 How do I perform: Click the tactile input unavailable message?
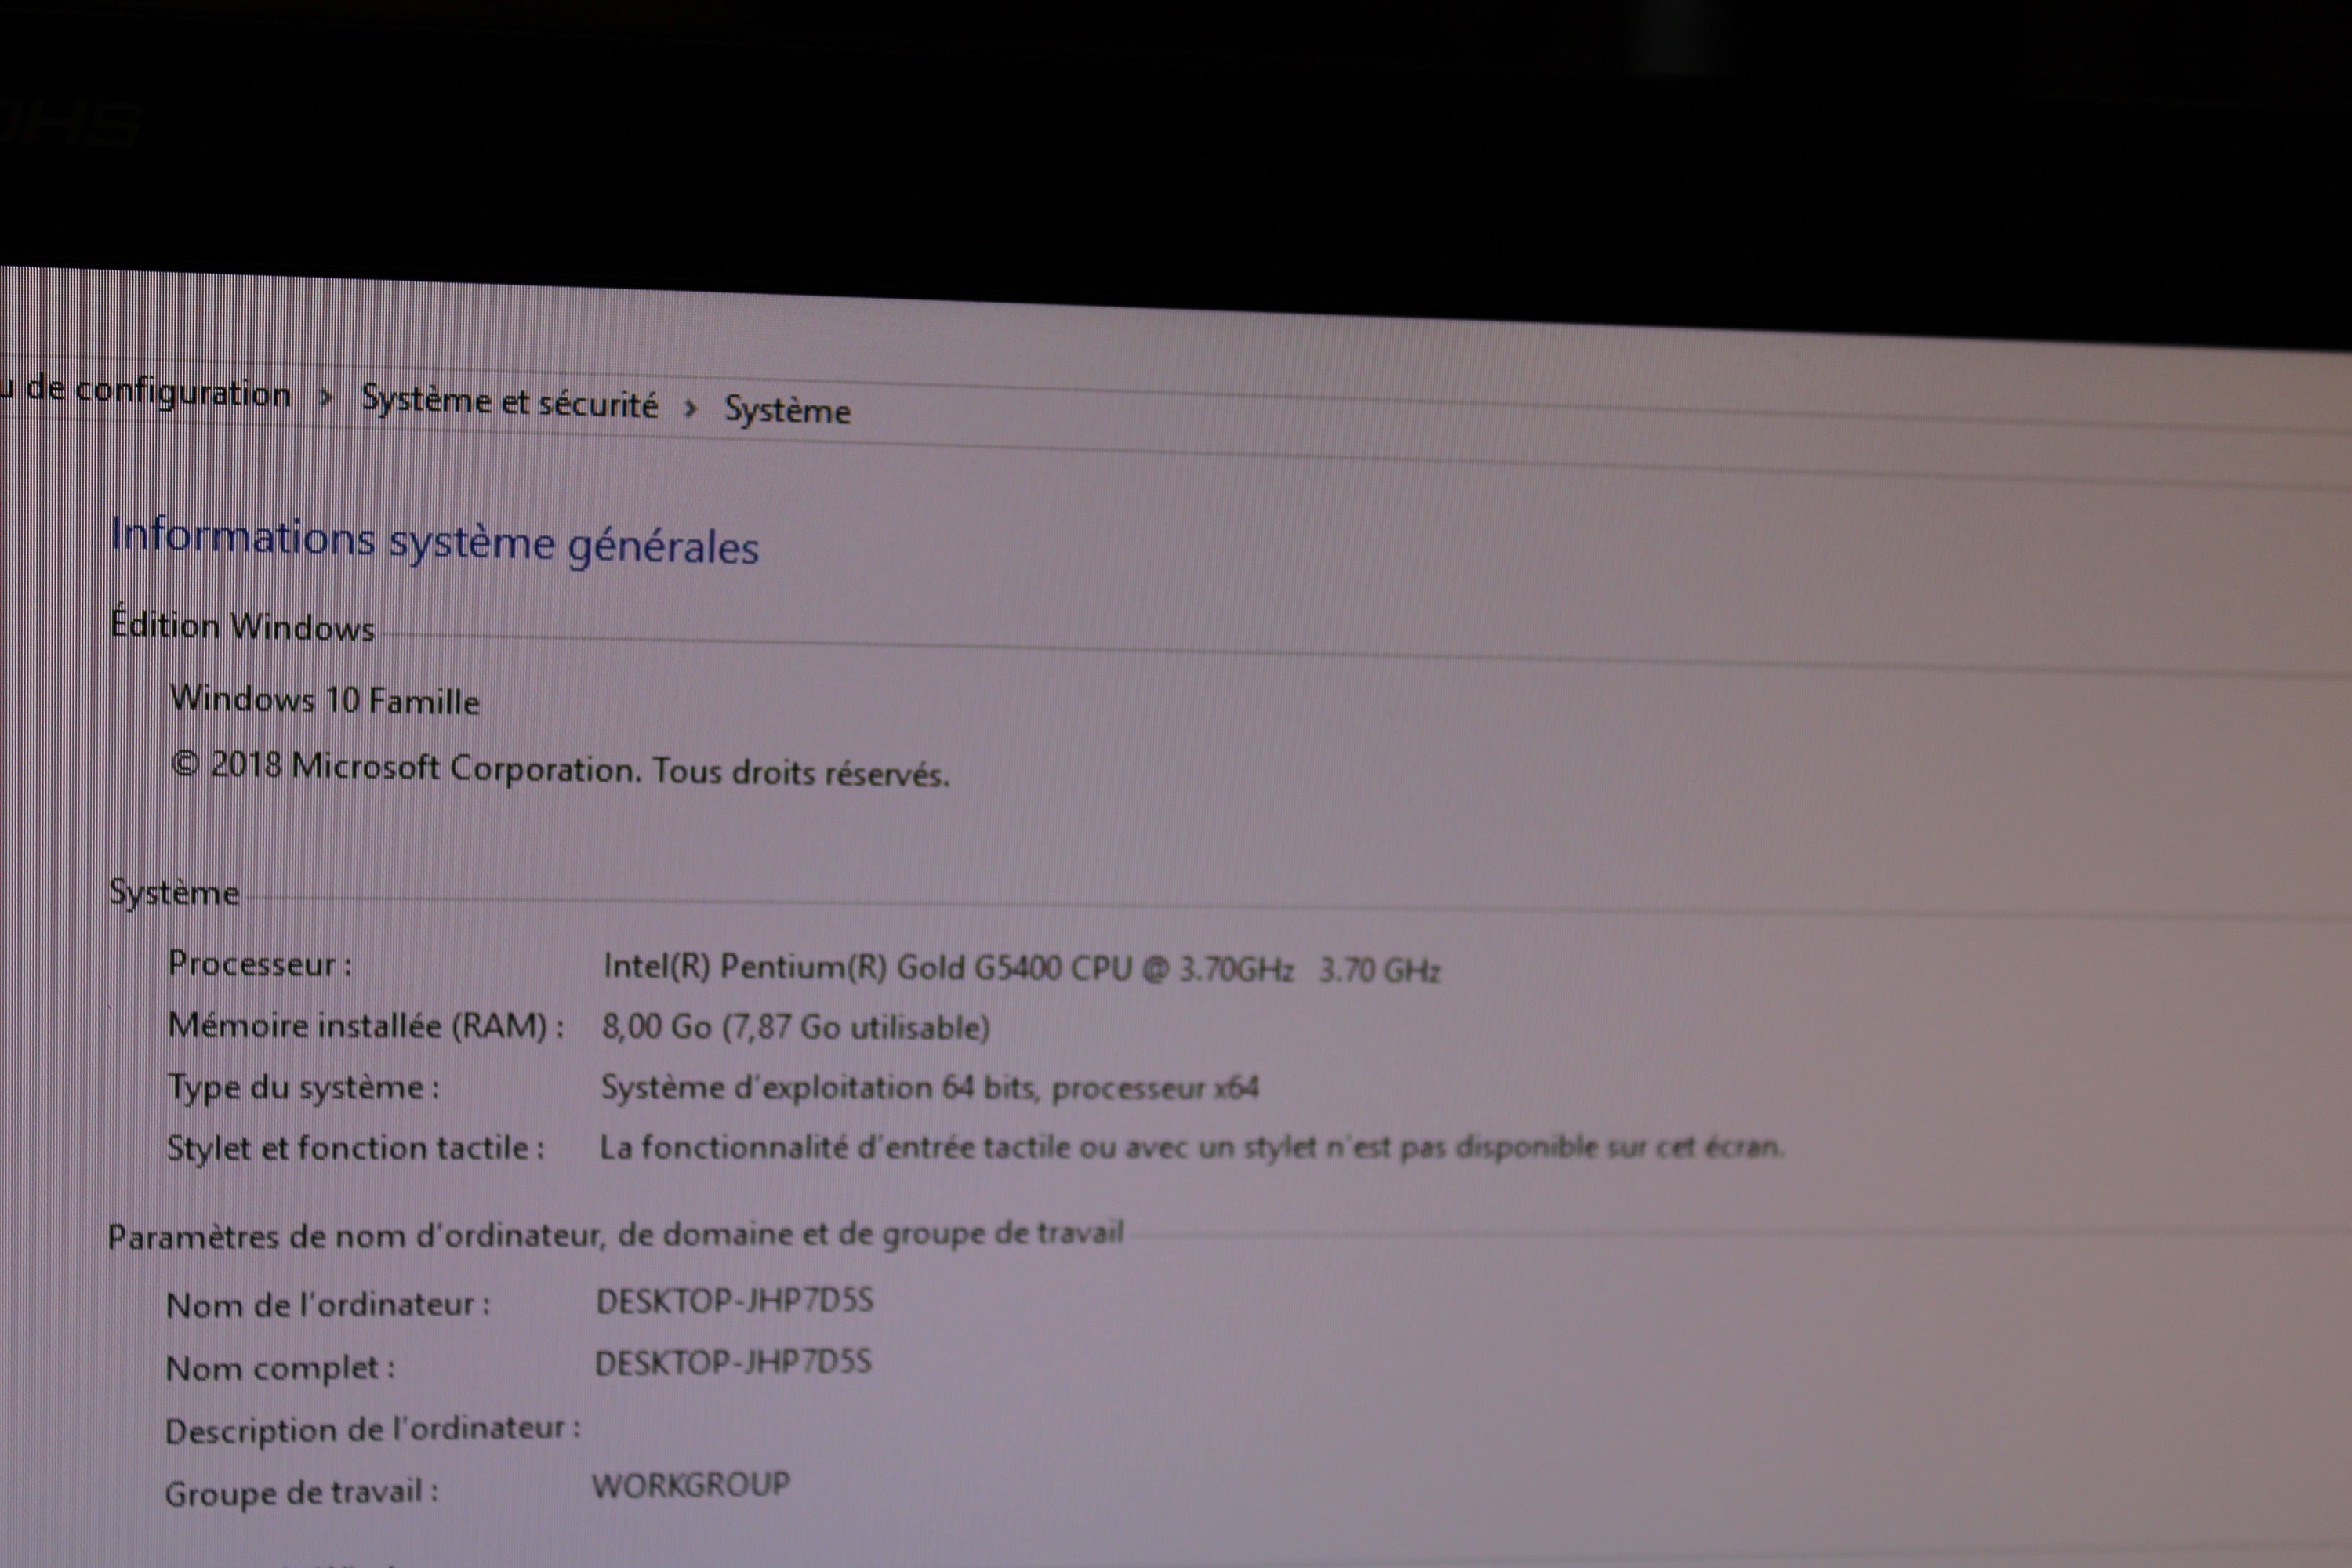1192,1147
